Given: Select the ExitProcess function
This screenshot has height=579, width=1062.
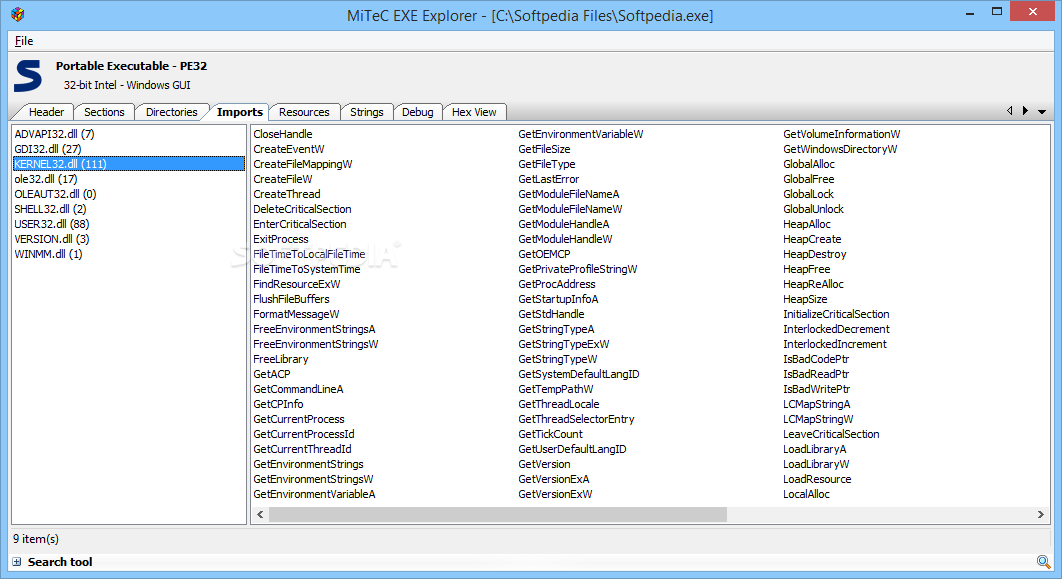Looking at the screenshot, I should pos(281,239).
